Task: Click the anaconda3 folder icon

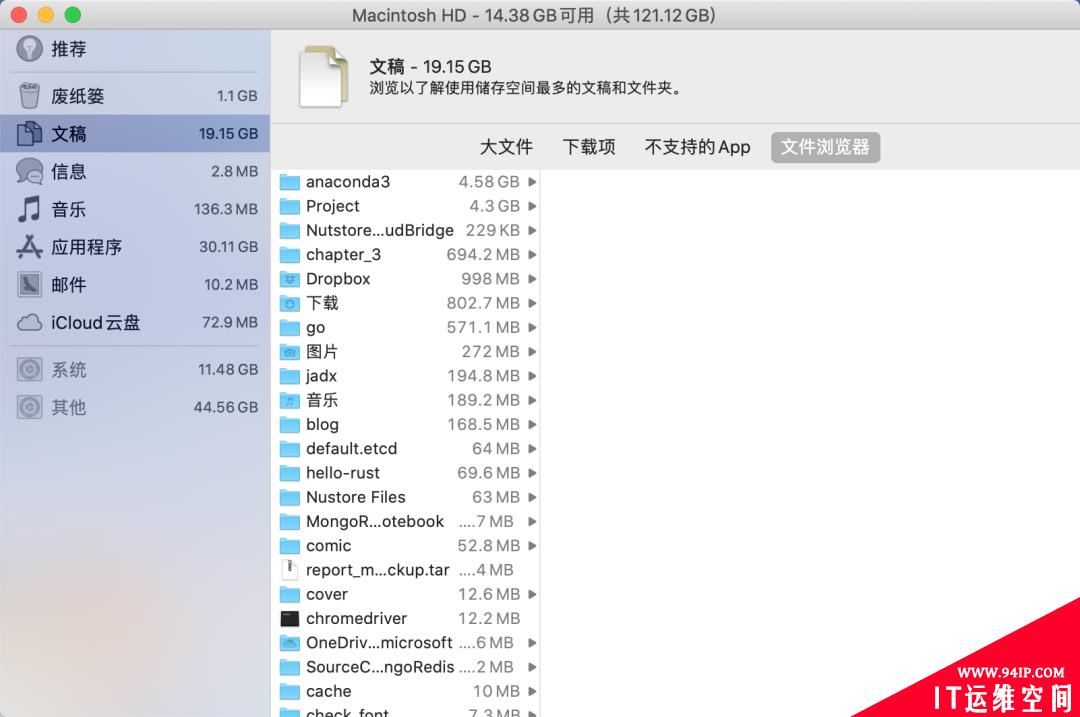Action: point(290,182)
